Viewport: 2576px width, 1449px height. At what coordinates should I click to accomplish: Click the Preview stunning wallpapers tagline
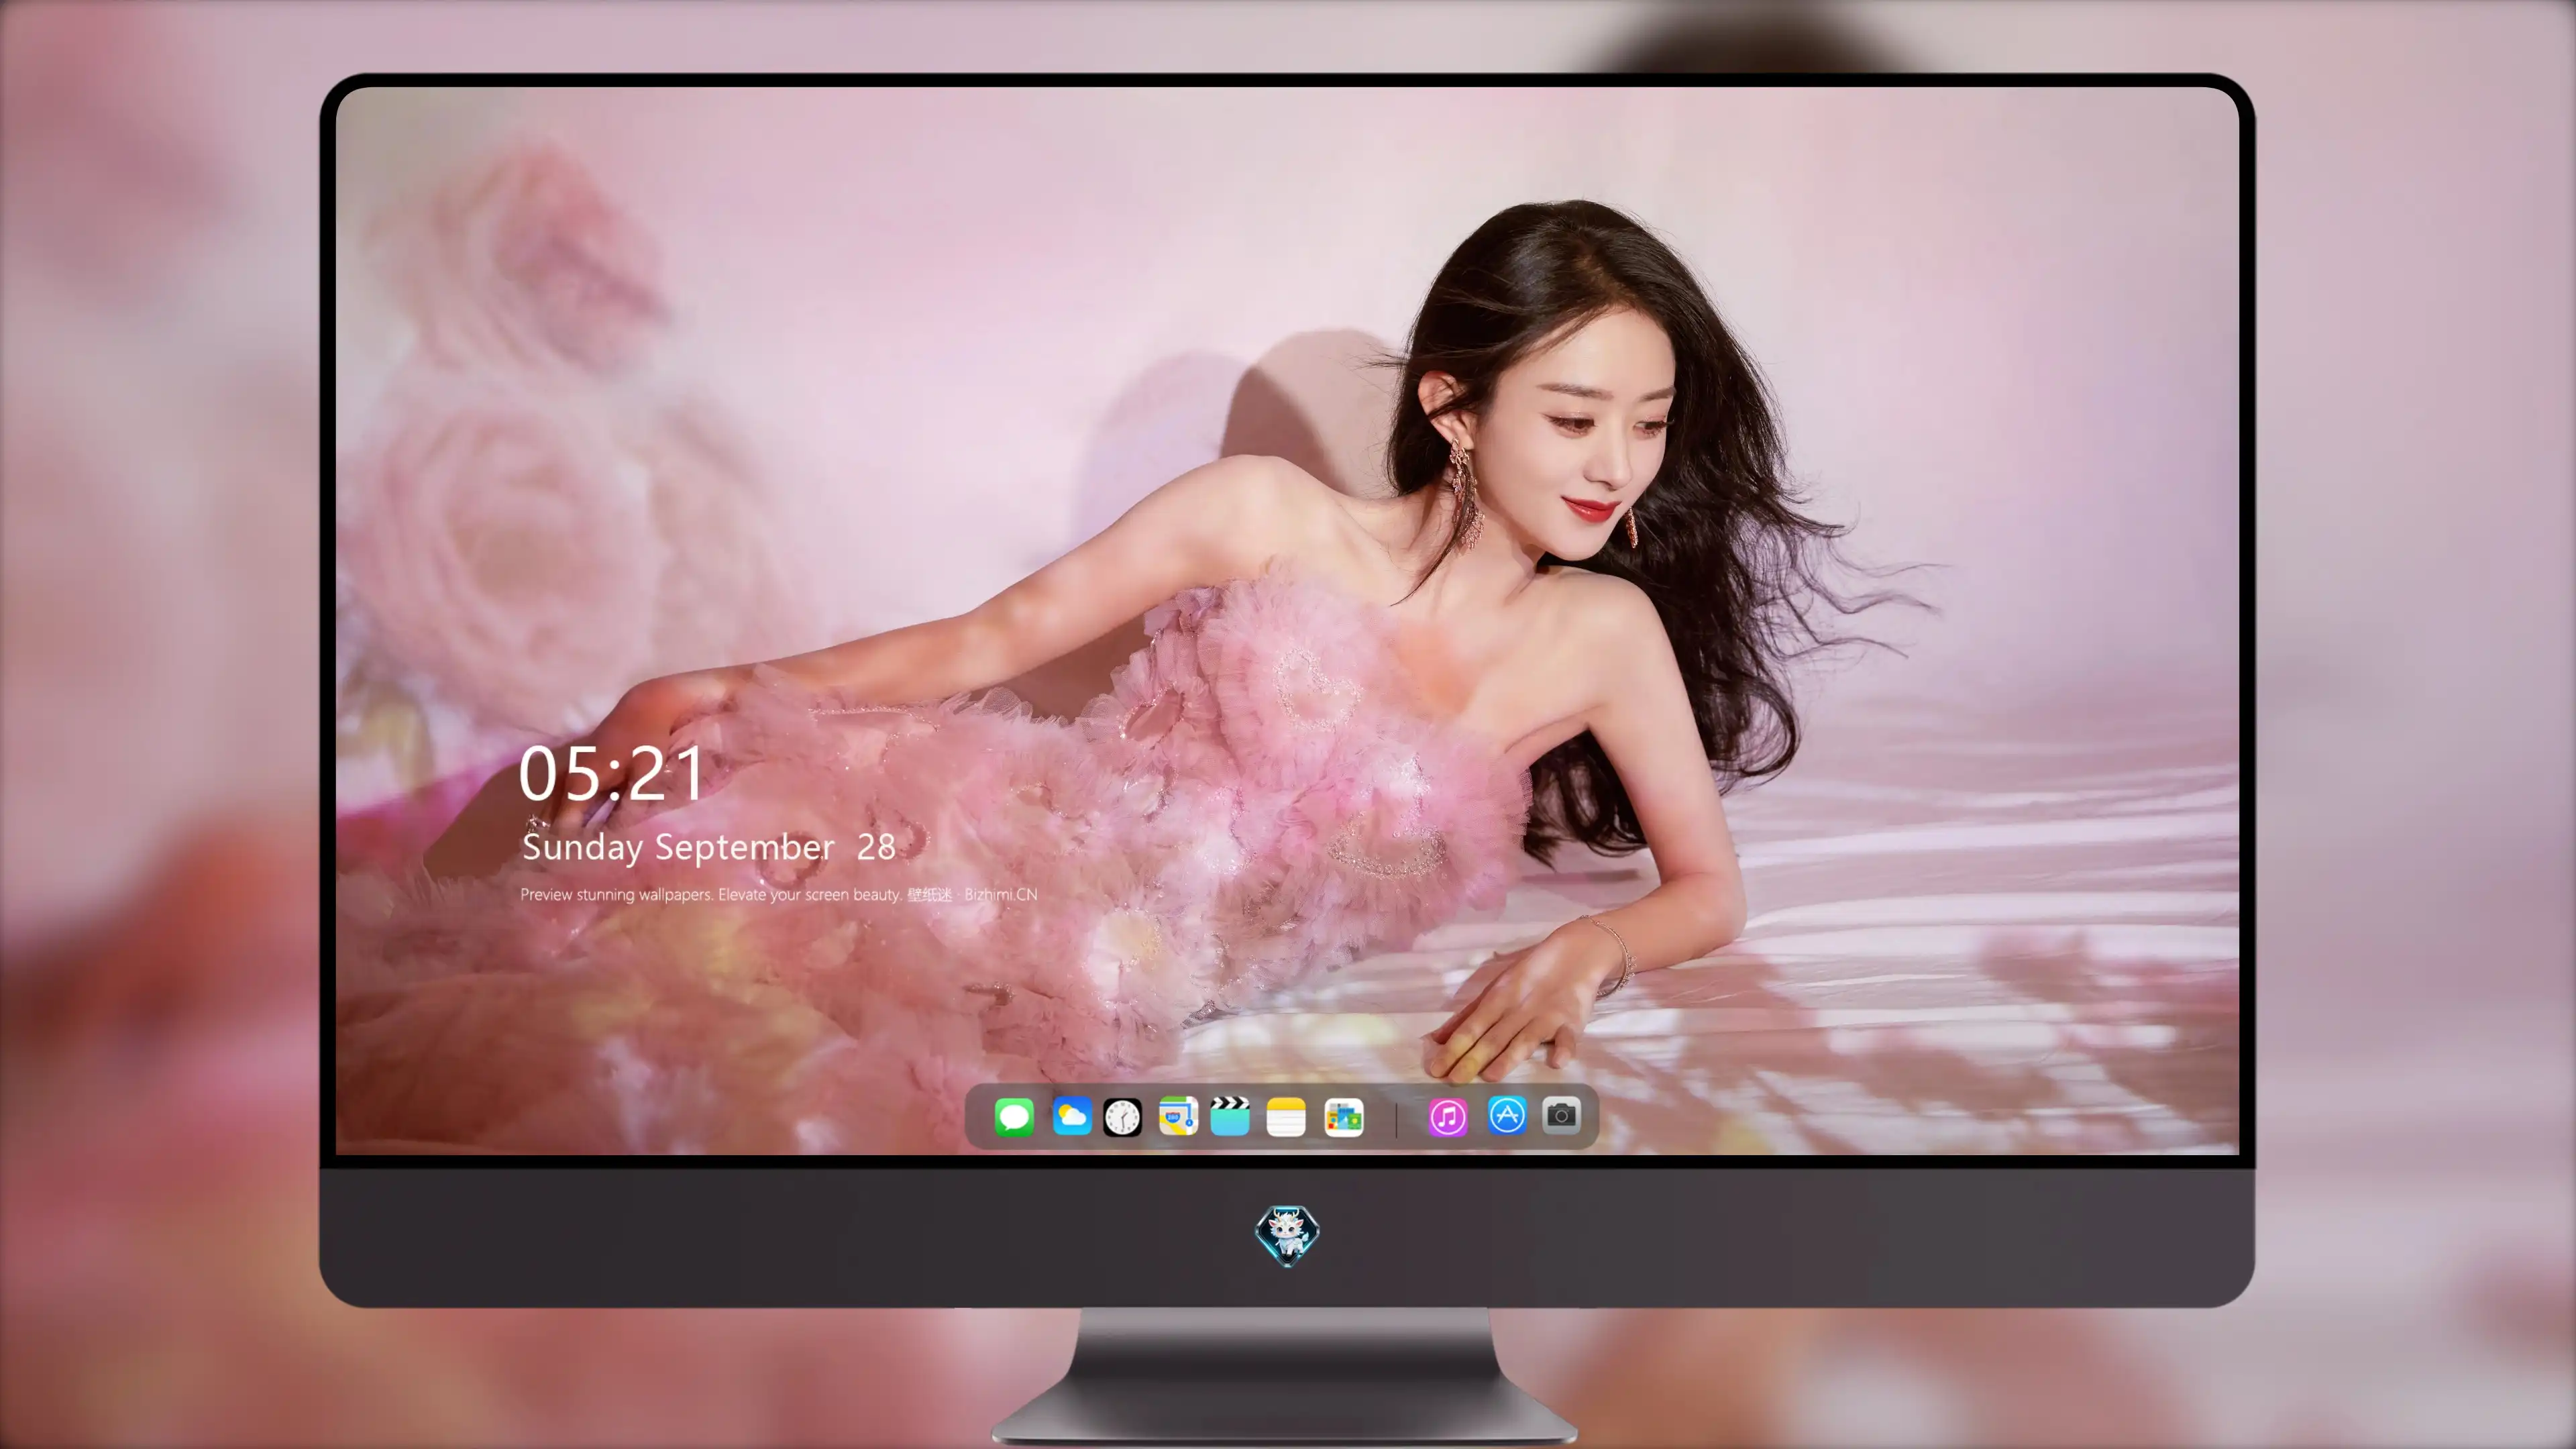(779, 894)
